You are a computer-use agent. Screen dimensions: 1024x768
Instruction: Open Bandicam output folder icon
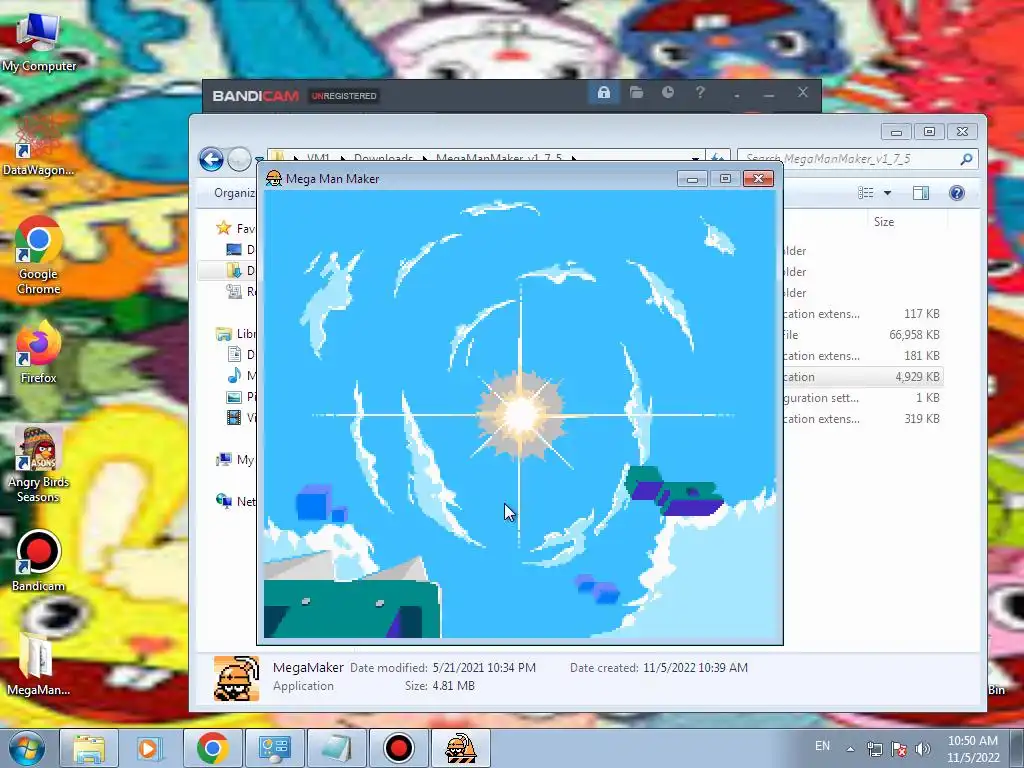point(636,93)
